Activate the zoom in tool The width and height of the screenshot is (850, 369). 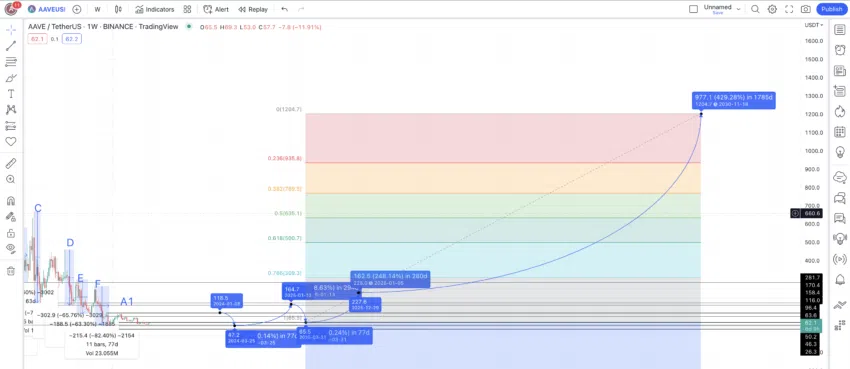(x=11, y=179)
